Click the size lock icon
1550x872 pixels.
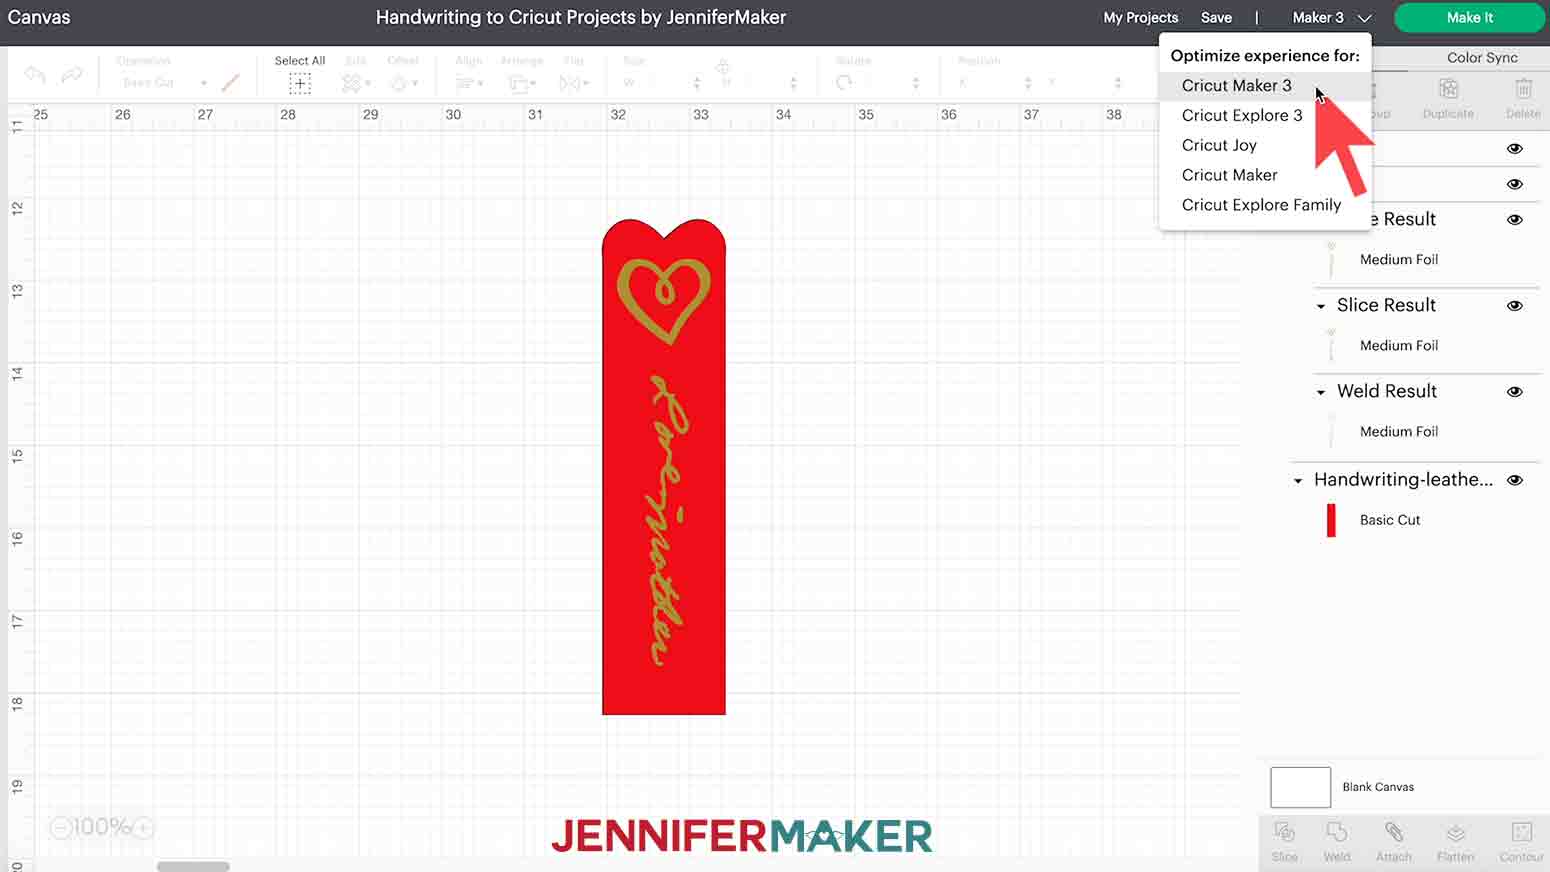click(x=723, y=68)
